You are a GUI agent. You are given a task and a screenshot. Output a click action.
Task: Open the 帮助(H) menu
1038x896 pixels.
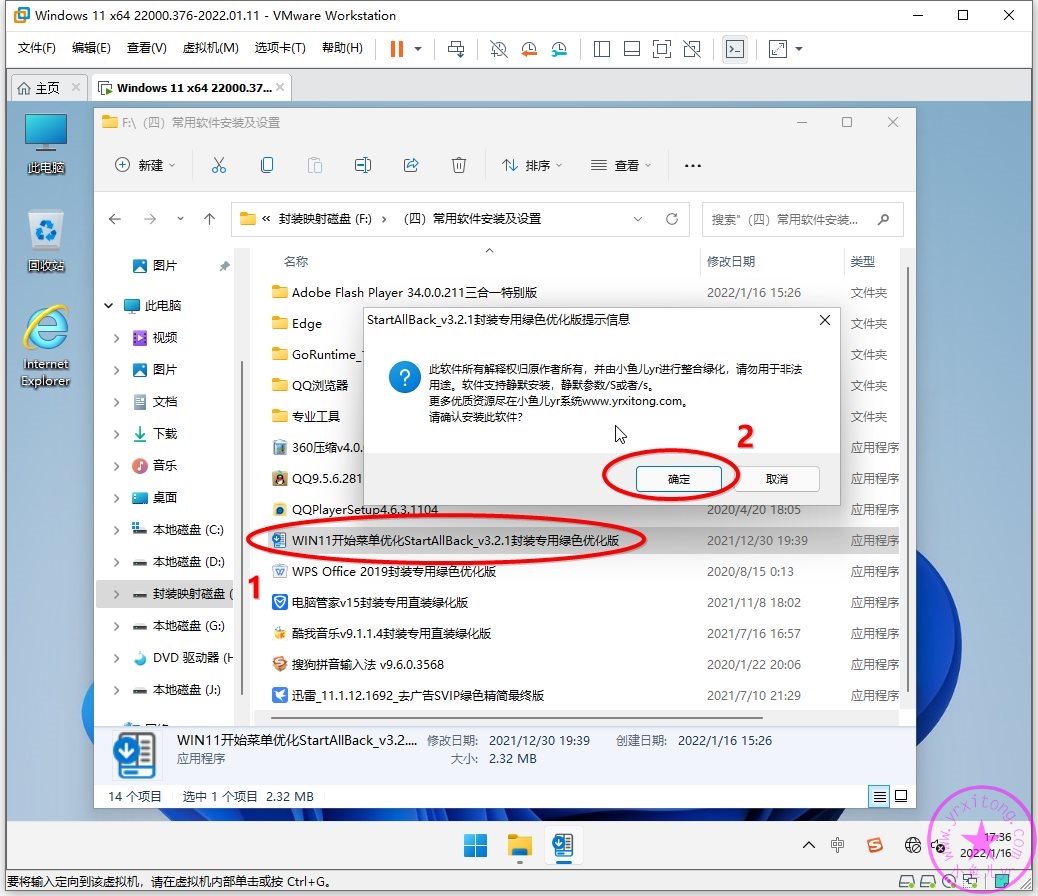[x=342, y=48]
